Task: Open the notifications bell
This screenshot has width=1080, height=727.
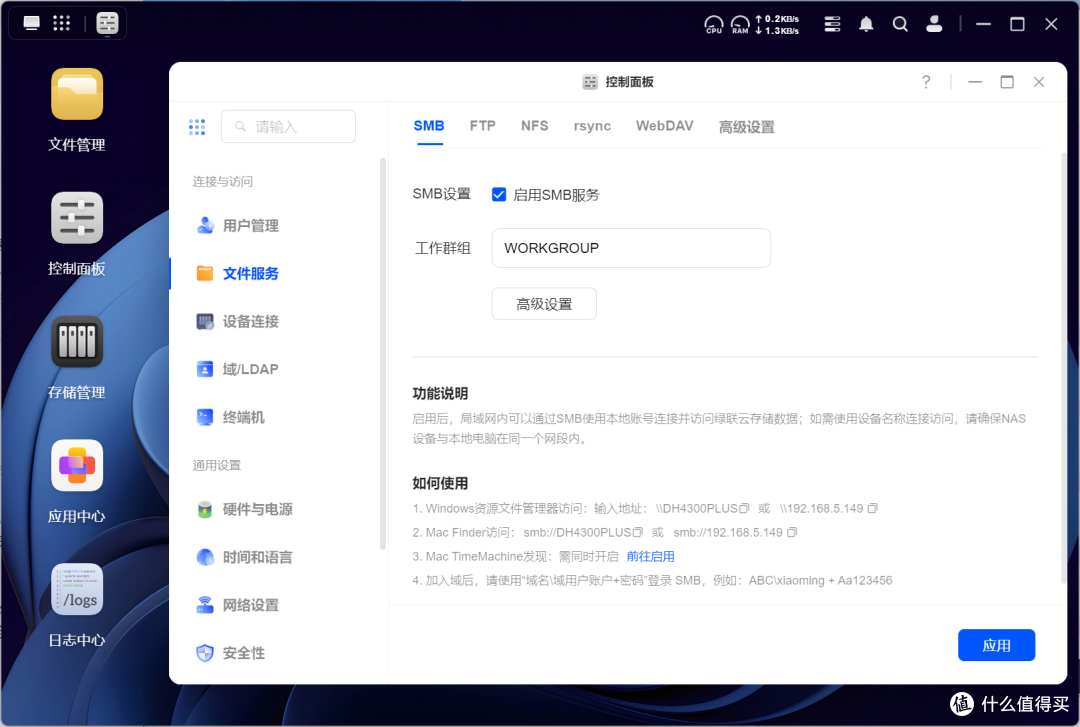Action: click(866, 25)
